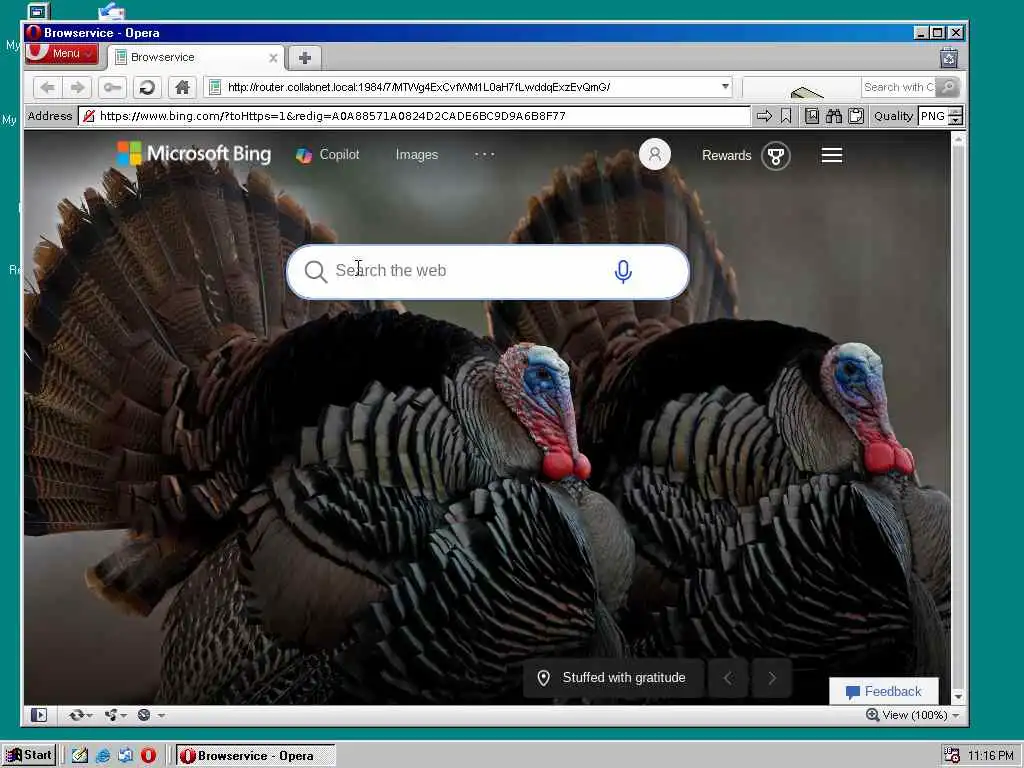Open the Bing hamburger settings menu
1024x768 pixels.
pos(832,155)
